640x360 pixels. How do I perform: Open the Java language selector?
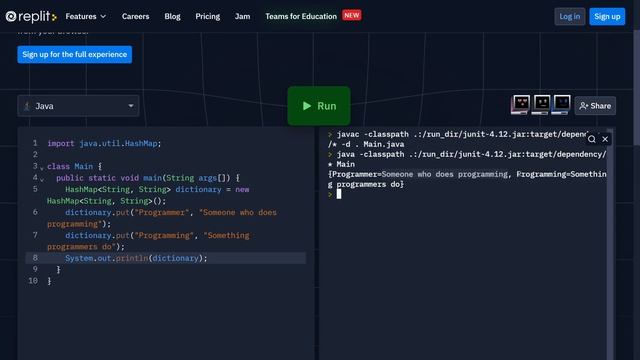click(78, 106)
